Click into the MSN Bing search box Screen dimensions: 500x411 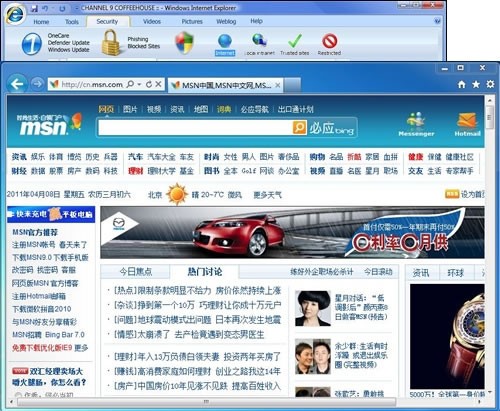[195, 127]
